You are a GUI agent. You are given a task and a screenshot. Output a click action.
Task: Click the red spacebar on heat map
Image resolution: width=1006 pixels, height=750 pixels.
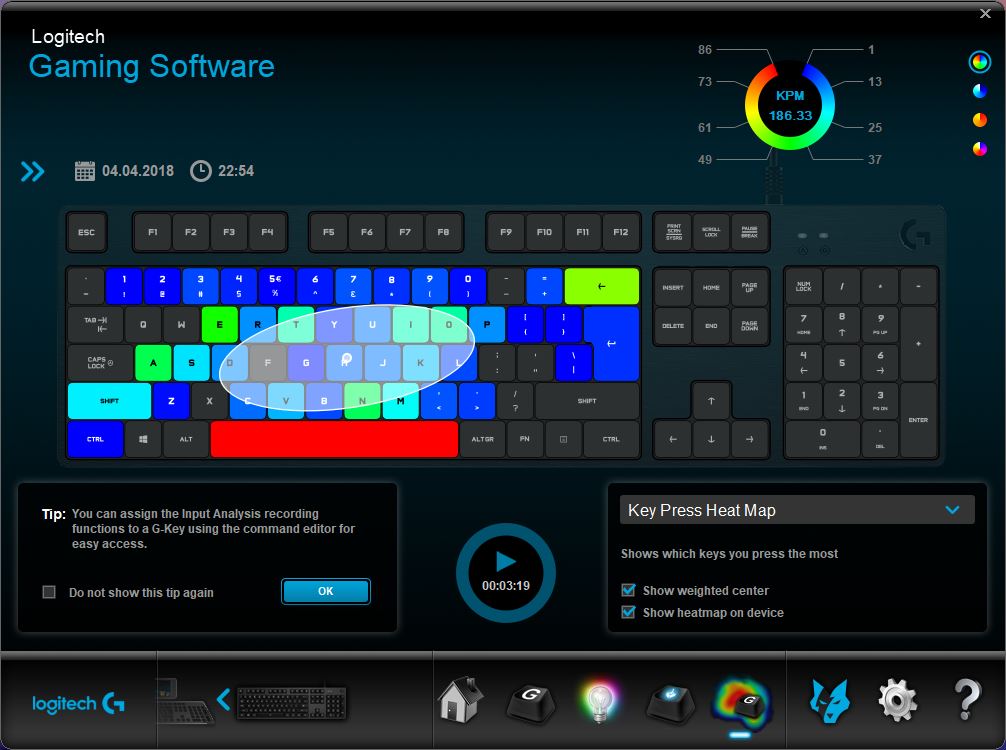pos(334,439)
